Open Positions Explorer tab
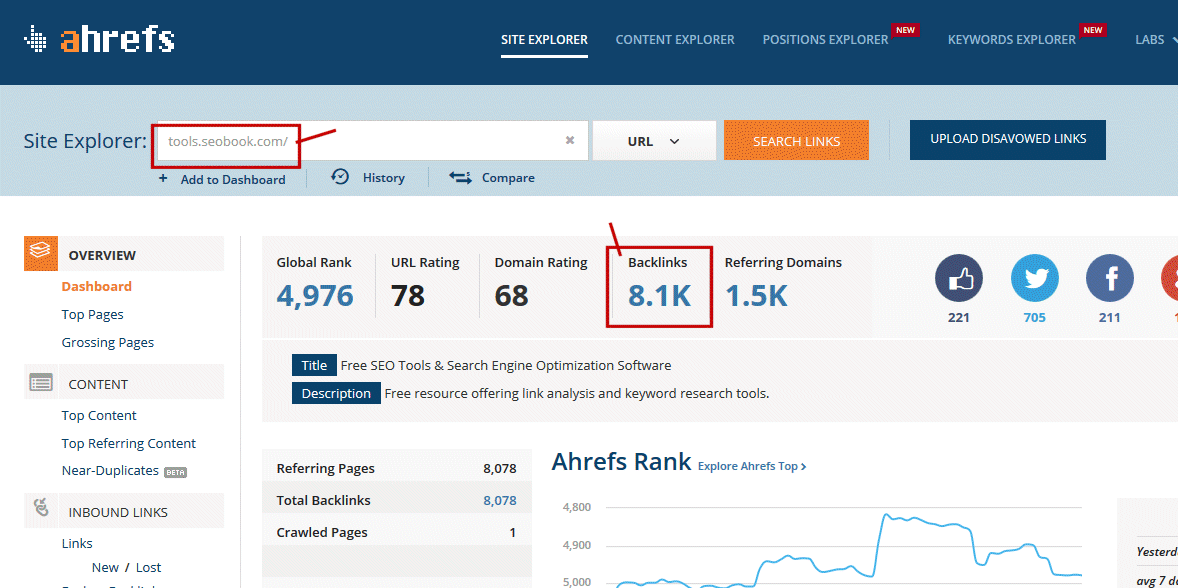The height and width of the screenshot is (588, 1178). point(826,40)
